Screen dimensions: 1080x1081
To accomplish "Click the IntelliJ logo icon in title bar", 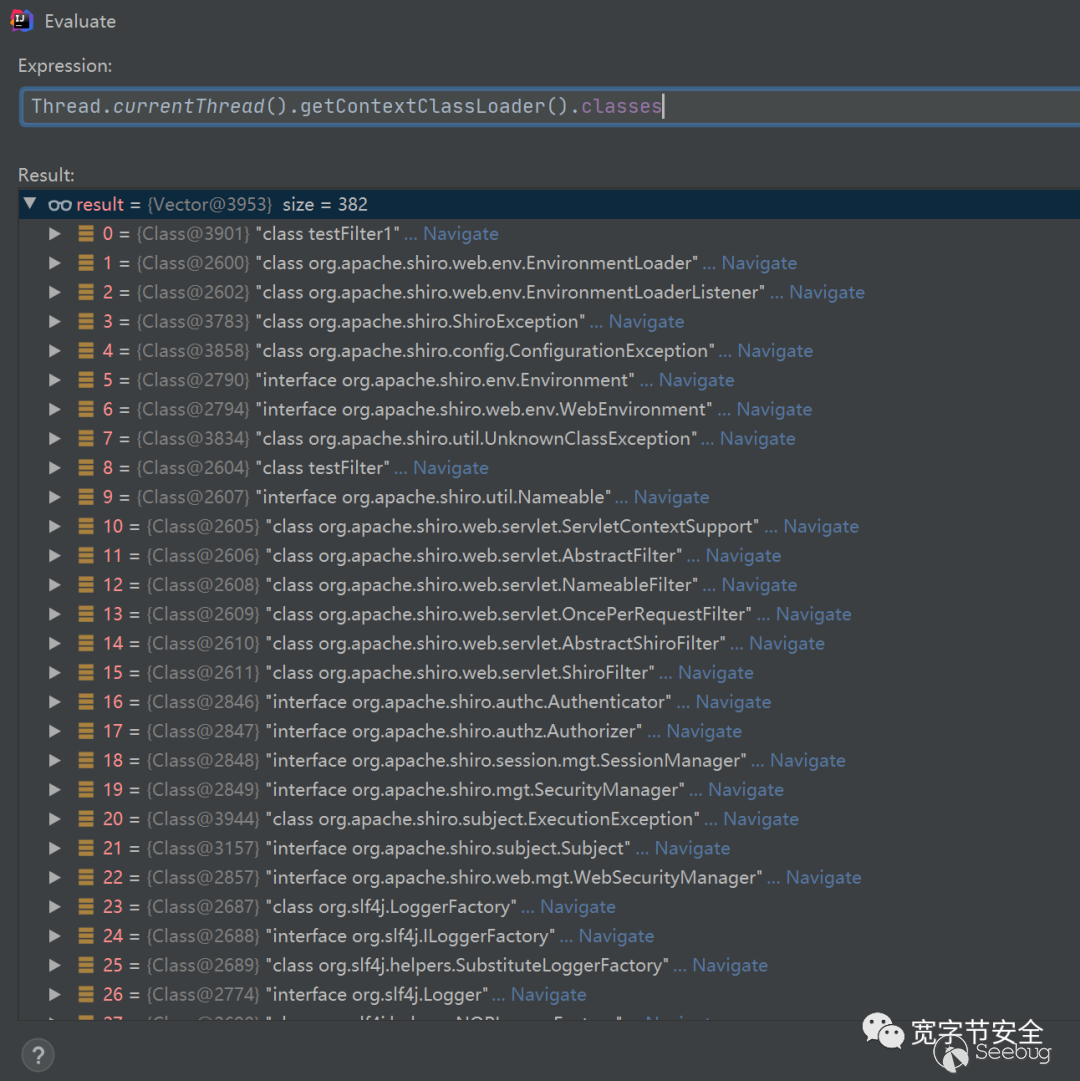I will pos(22,20).
